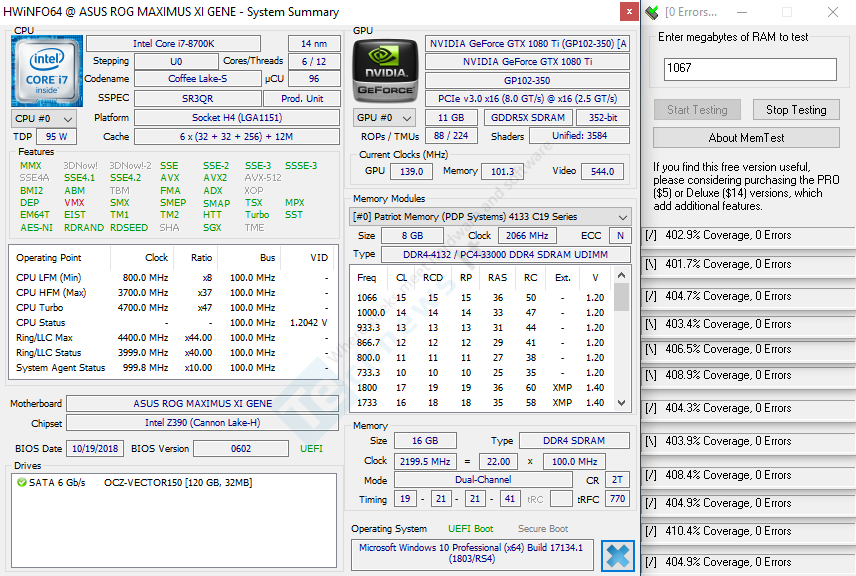Click the GPU clock 139.0 value
Screen dimensions: 856x576
click(411, 171)
